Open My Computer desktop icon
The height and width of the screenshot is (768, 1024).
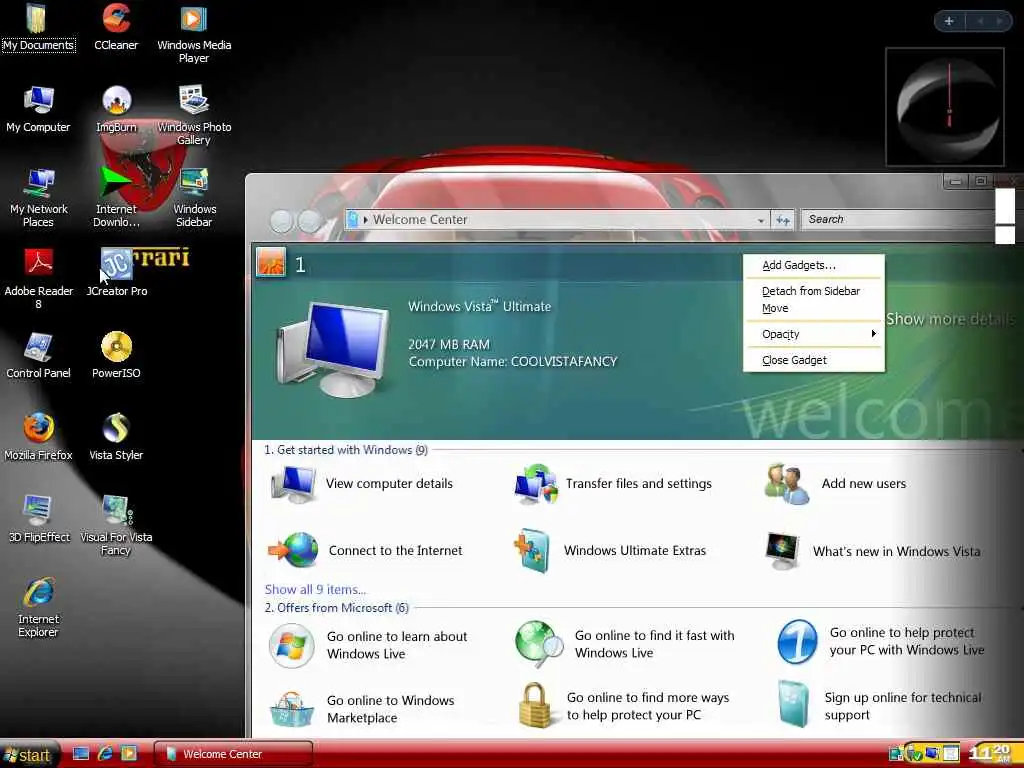coord(38,109)
